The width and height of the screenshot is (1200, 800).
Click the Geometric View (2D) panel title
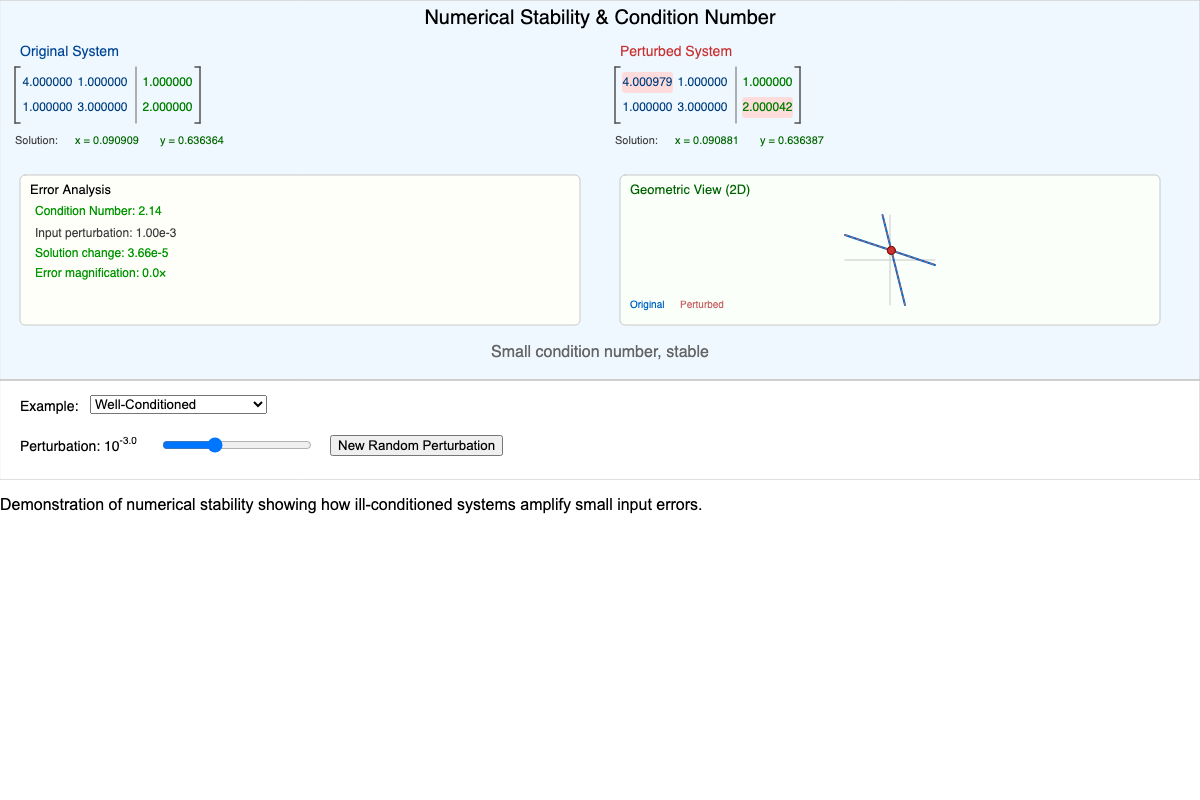coord(689,189)
